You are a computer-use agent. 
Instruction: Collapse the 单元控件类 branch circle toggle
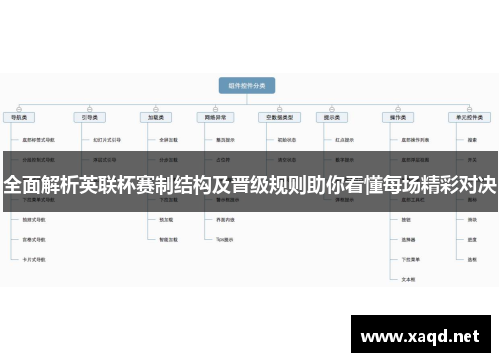pyautogui.click(x=469, y=109)
